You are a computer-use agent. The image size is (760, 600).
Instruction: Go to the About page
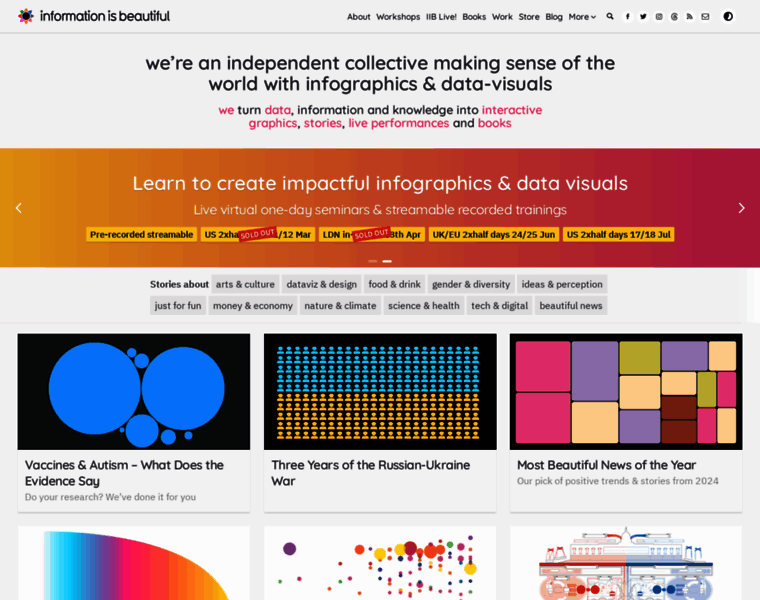click(358, 17)
